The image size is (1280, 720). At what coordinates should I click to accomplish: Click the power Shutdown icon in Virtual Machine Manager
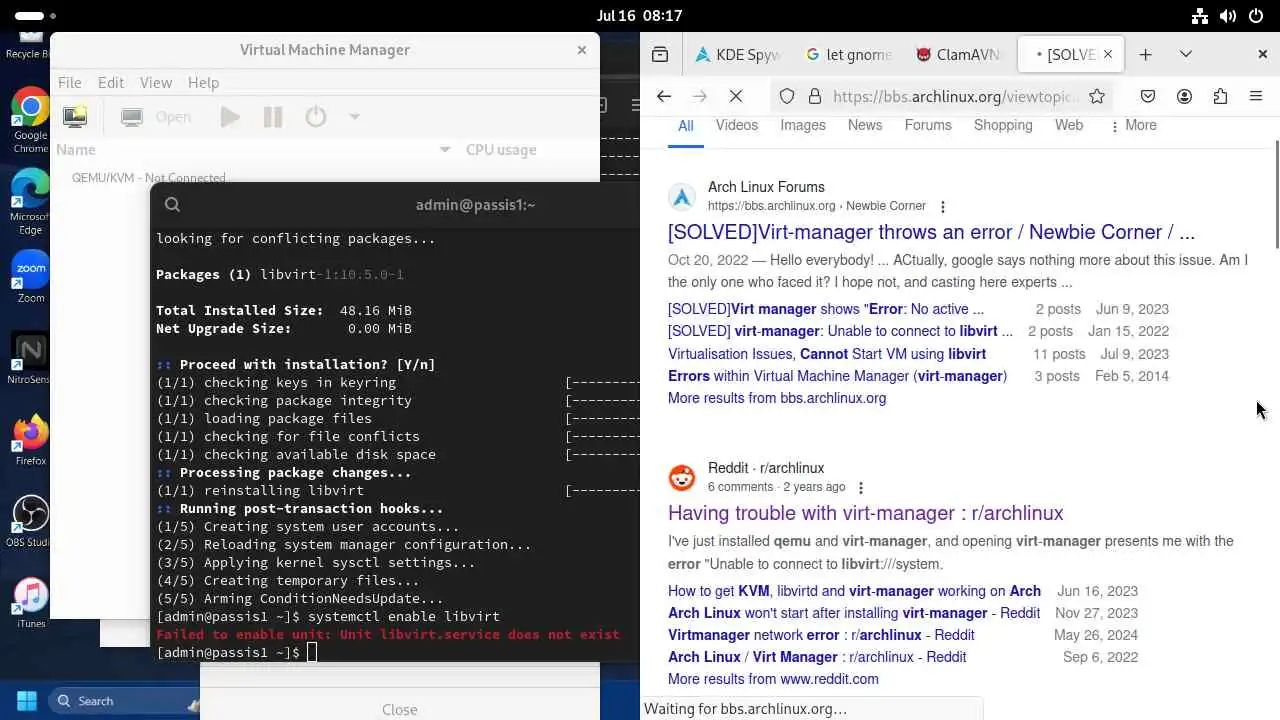click(316, 117)
